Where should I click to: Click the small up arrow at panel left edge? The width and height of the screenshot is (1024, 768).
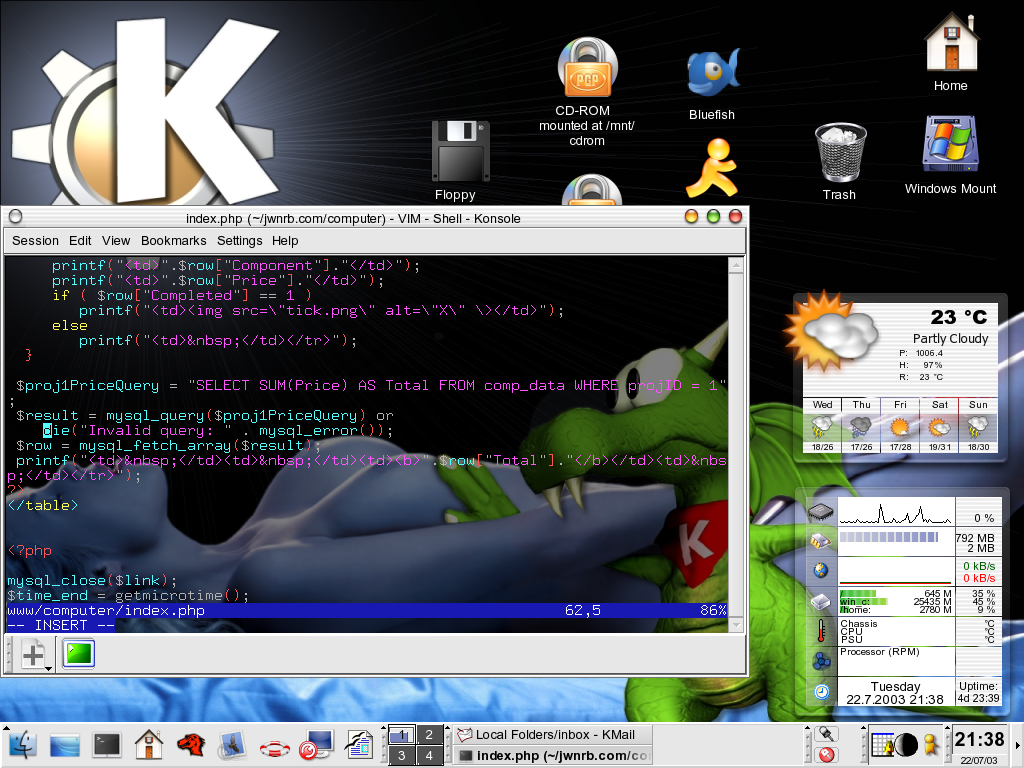(x=5, y=726)
